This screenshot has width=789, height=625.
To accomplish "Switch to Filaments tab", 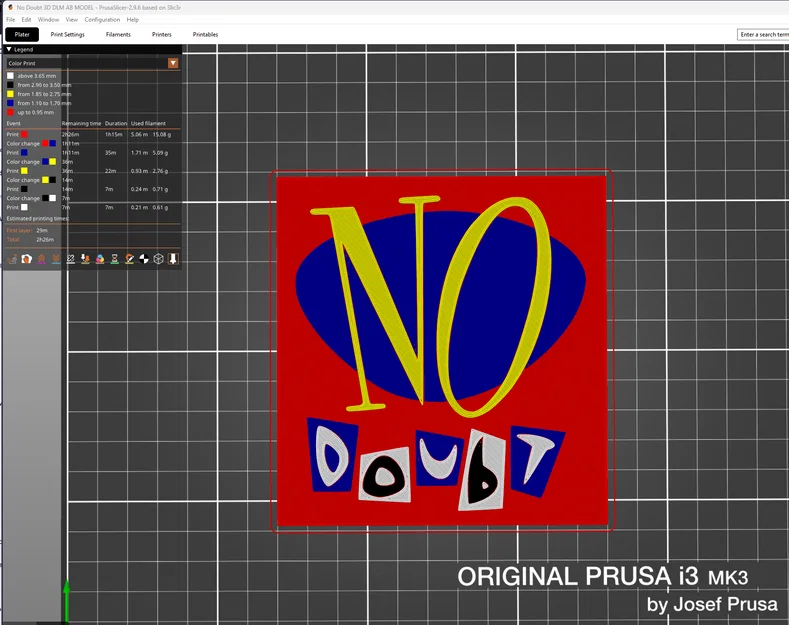I will [118, 34].
